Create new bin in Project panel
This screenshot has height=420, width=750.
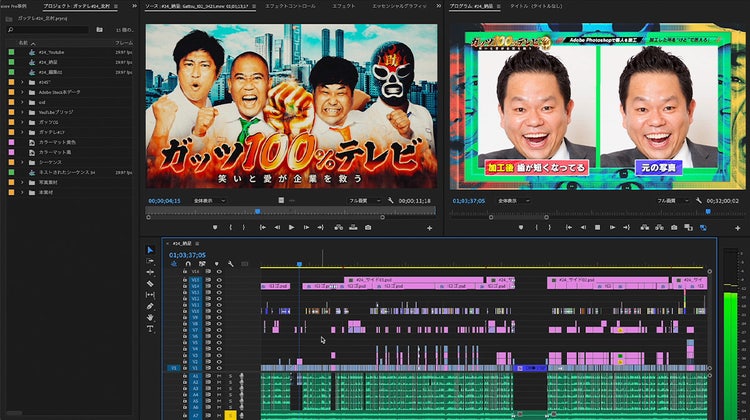click(99, 30)
